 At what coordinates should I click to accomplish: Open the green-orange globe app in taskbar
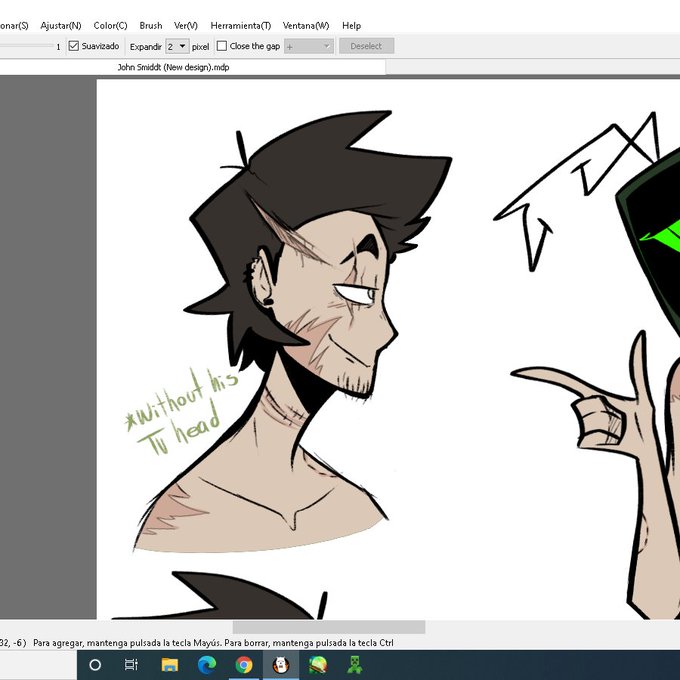click(318, 665)
